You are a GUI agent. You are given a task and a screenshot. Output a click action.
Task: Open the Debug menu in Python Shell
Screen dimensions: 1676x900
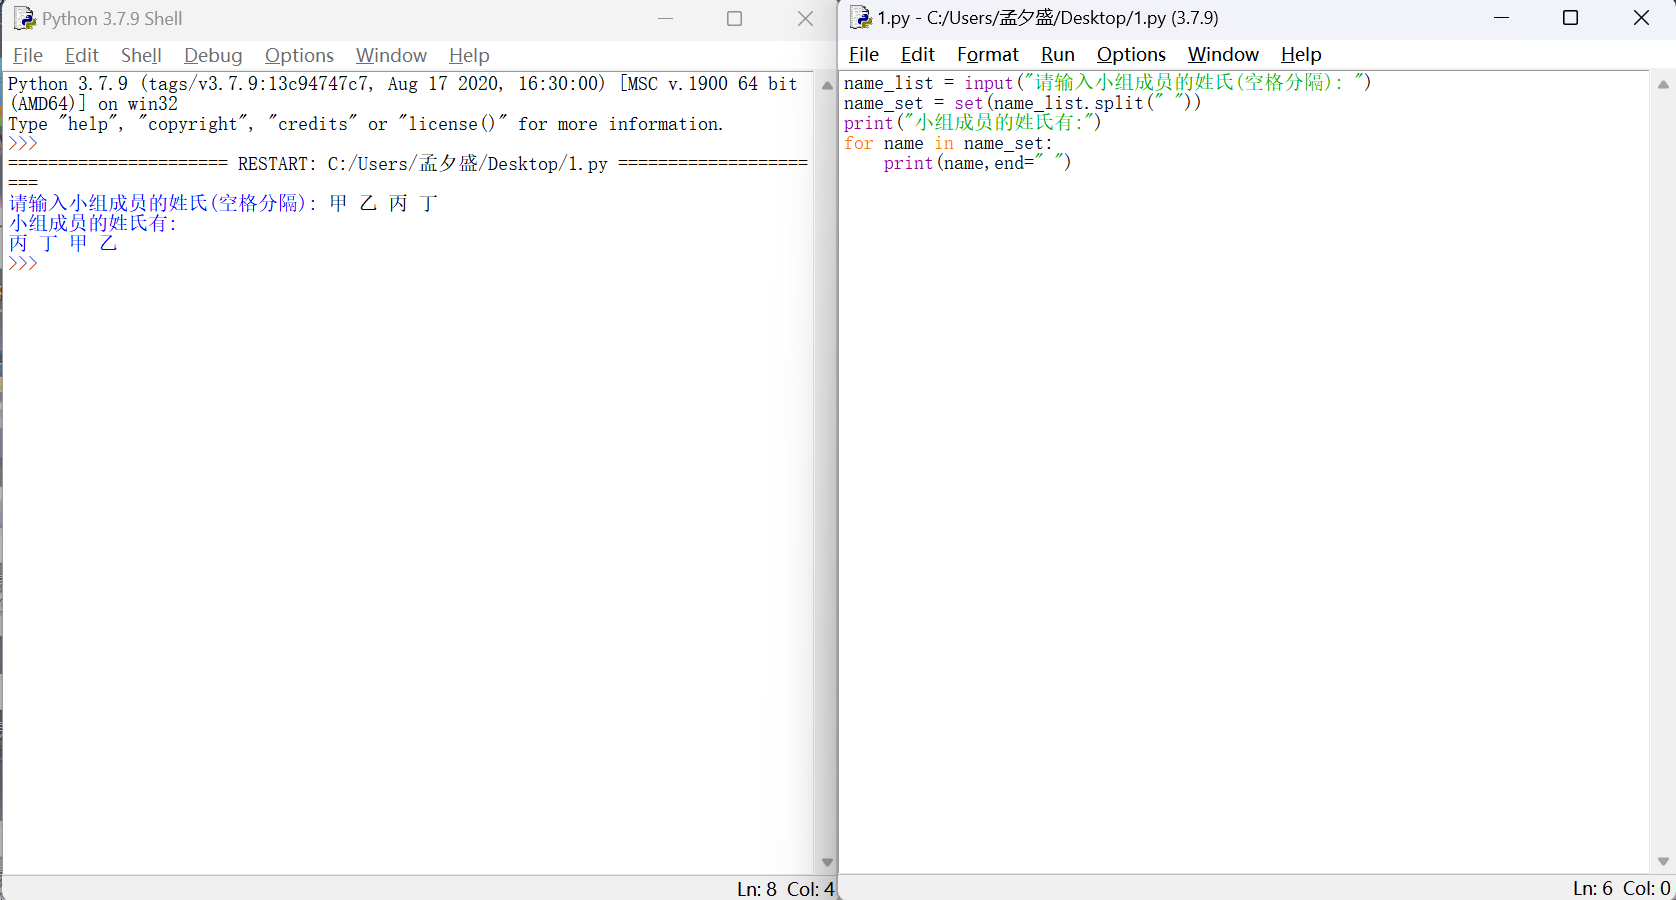coord(213,56)
